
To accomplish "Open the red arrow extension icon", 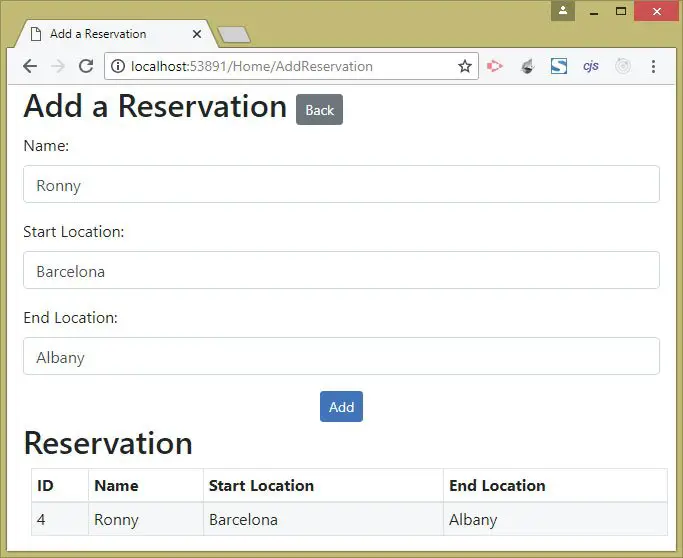I will coord(495,66).
